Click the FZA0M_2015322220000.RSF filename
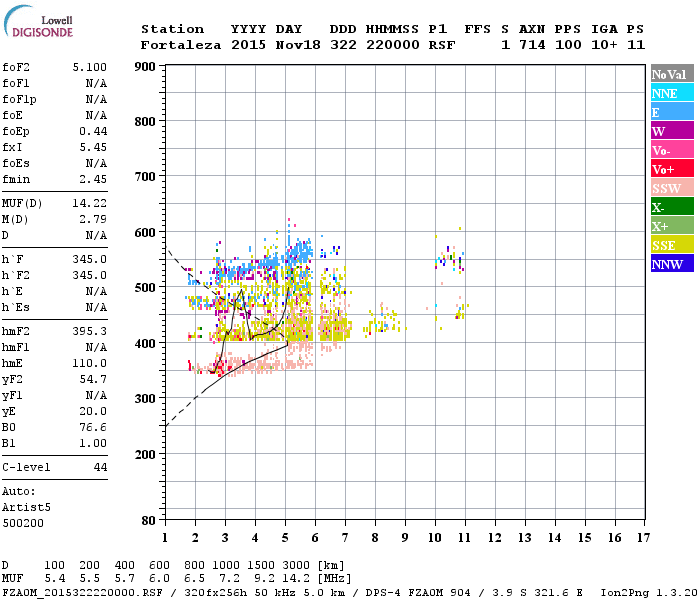The width and height of the screenshot is (700, 600). [82, 593]
